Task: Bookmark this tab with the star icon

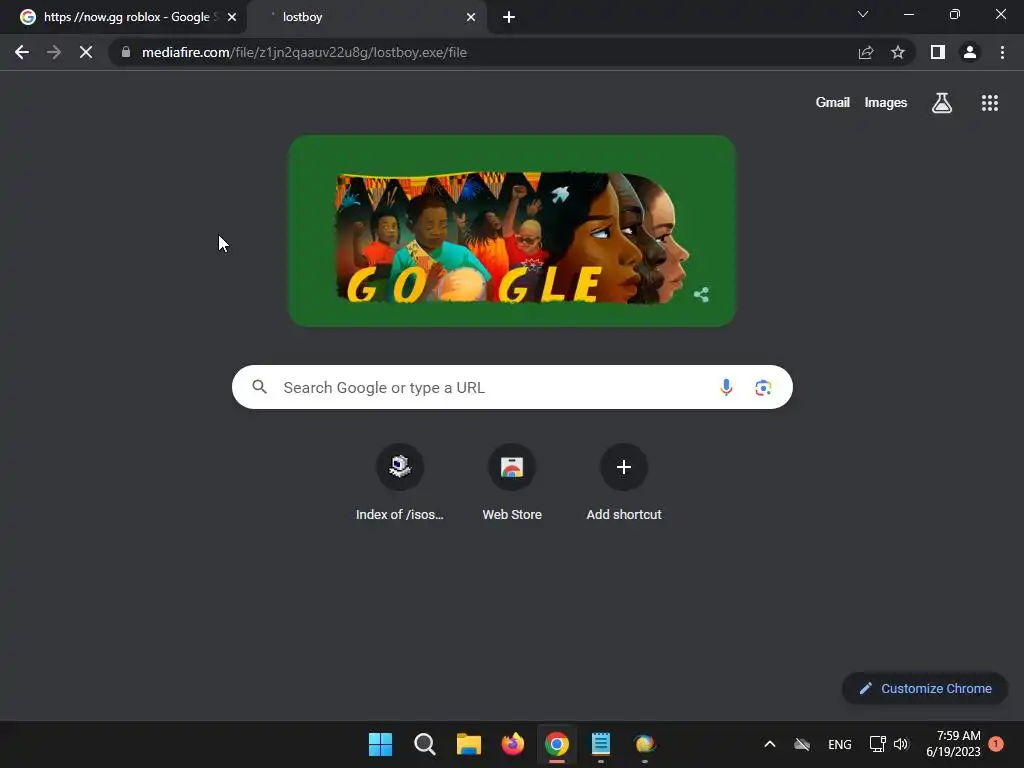Action: point(898,52)
